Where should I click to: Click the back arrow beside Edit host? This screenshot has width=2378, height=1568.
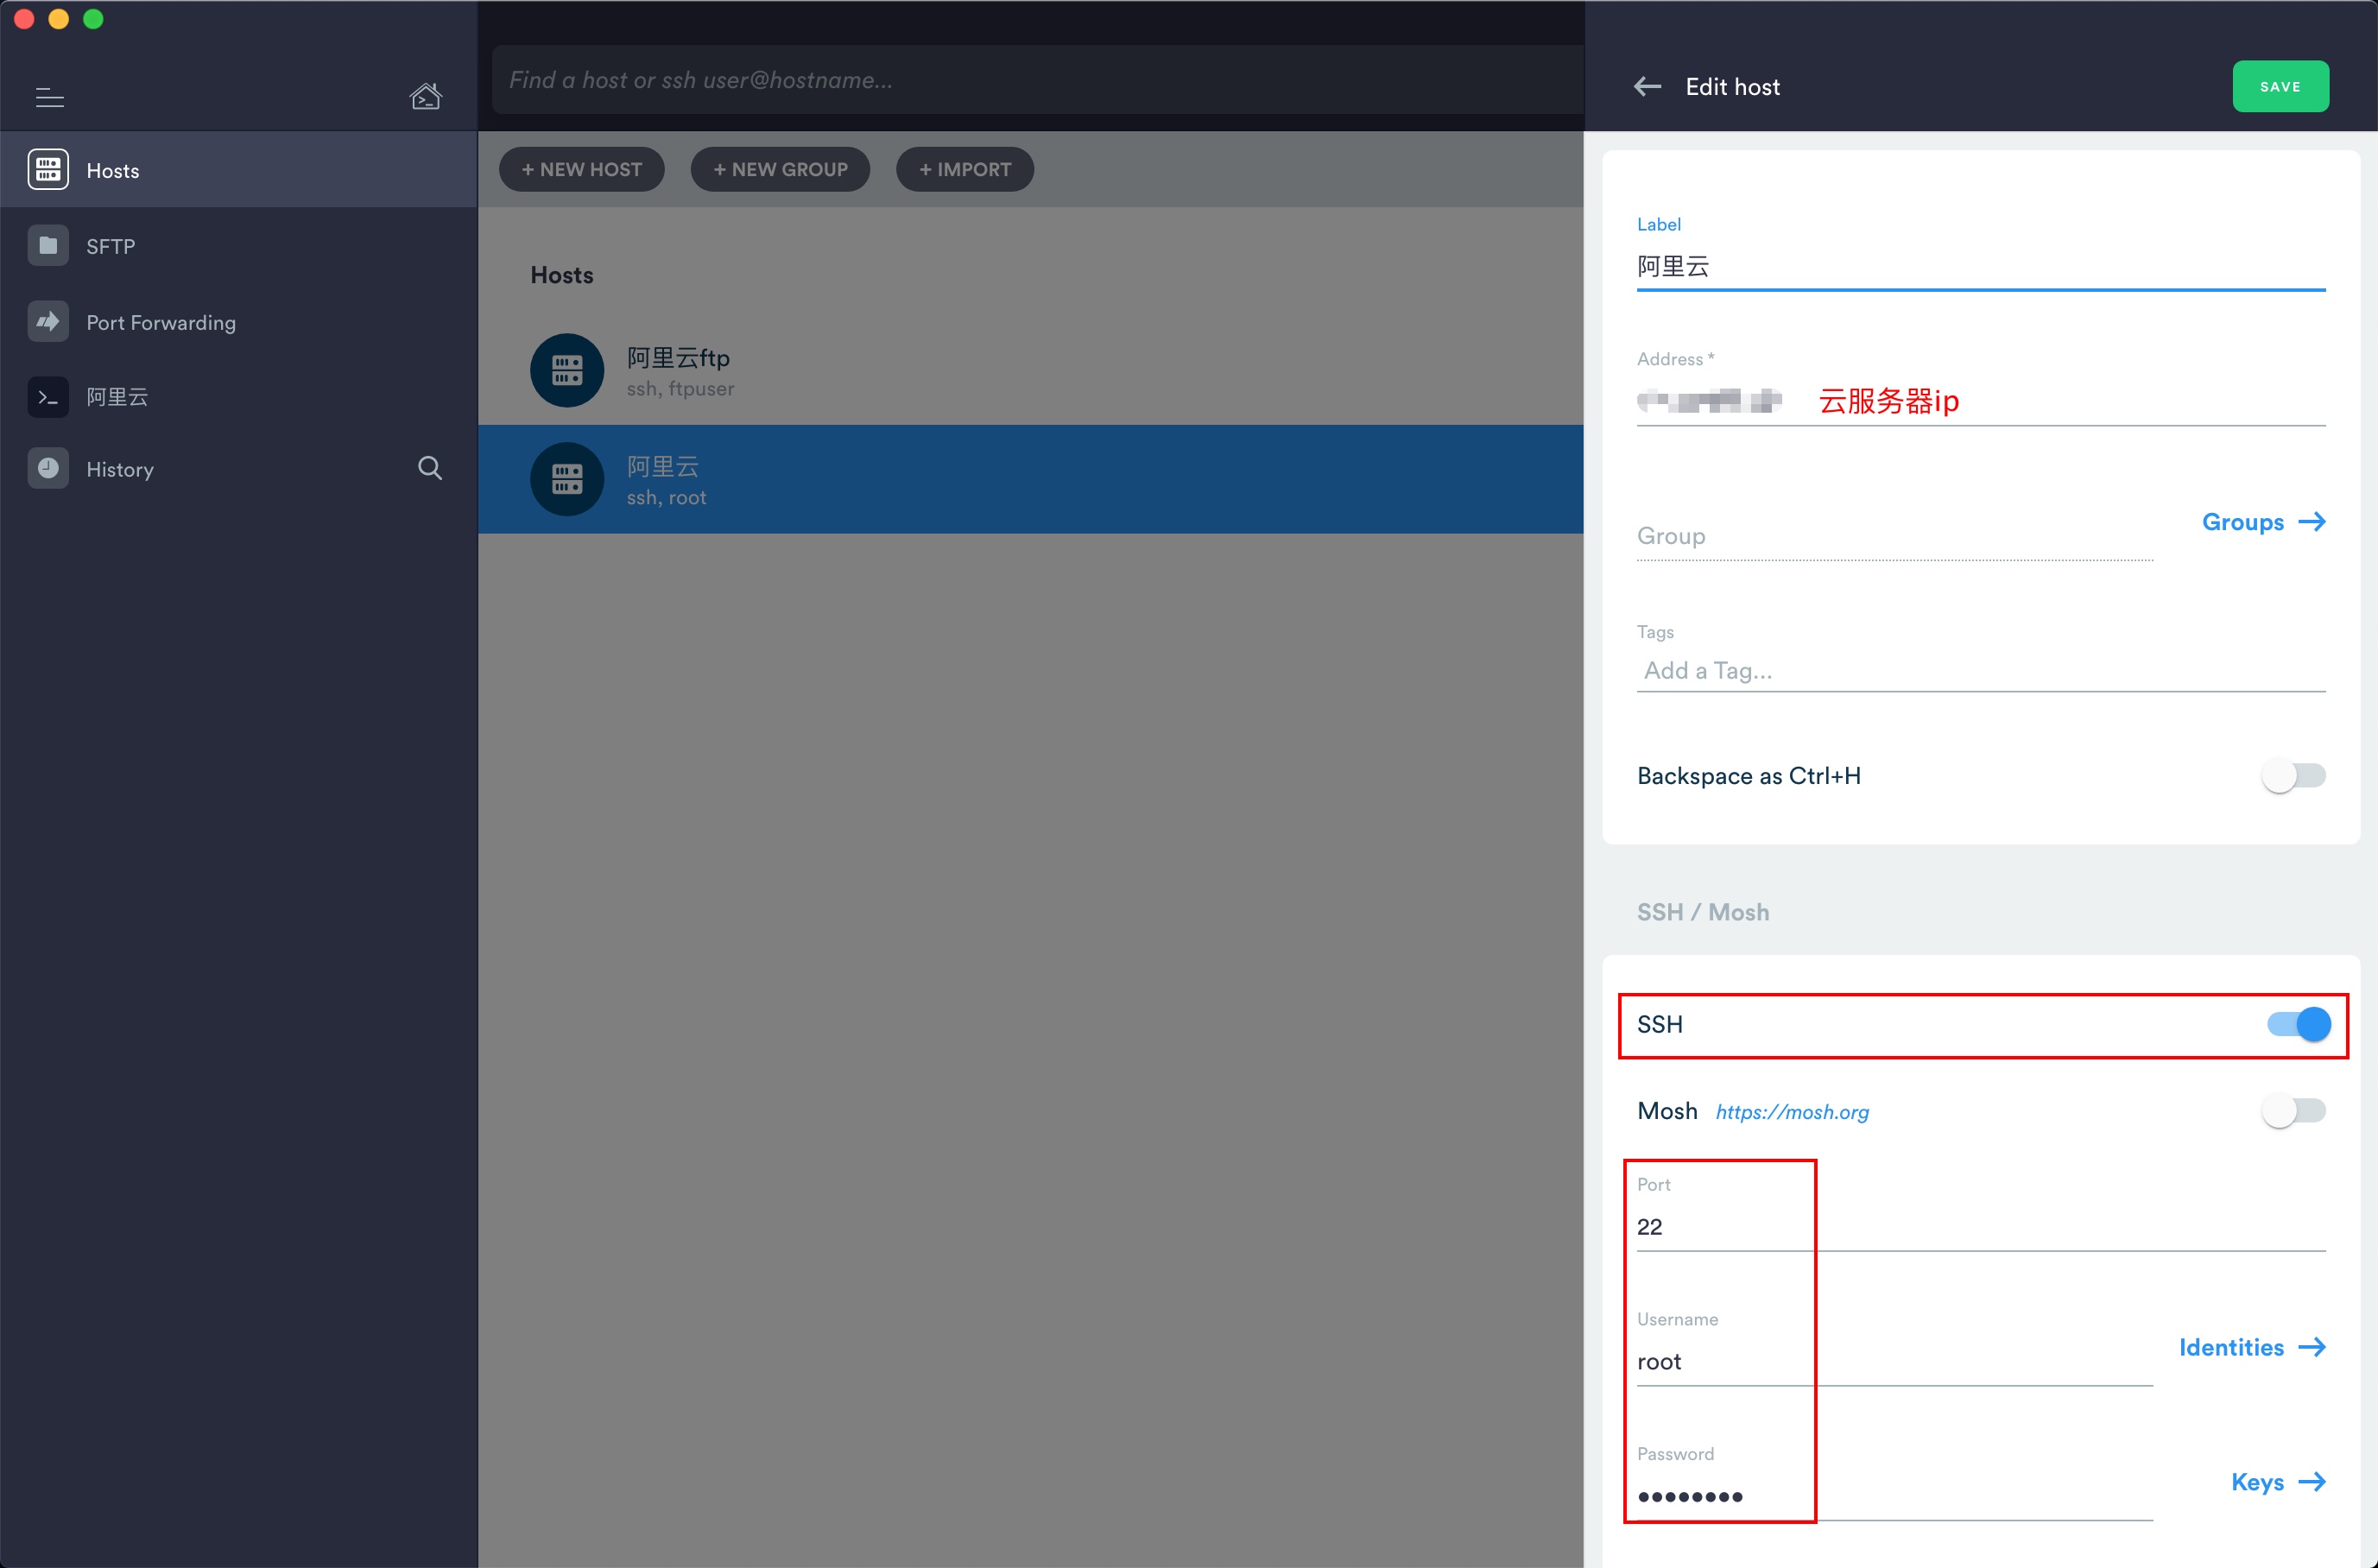point(1647,87)
